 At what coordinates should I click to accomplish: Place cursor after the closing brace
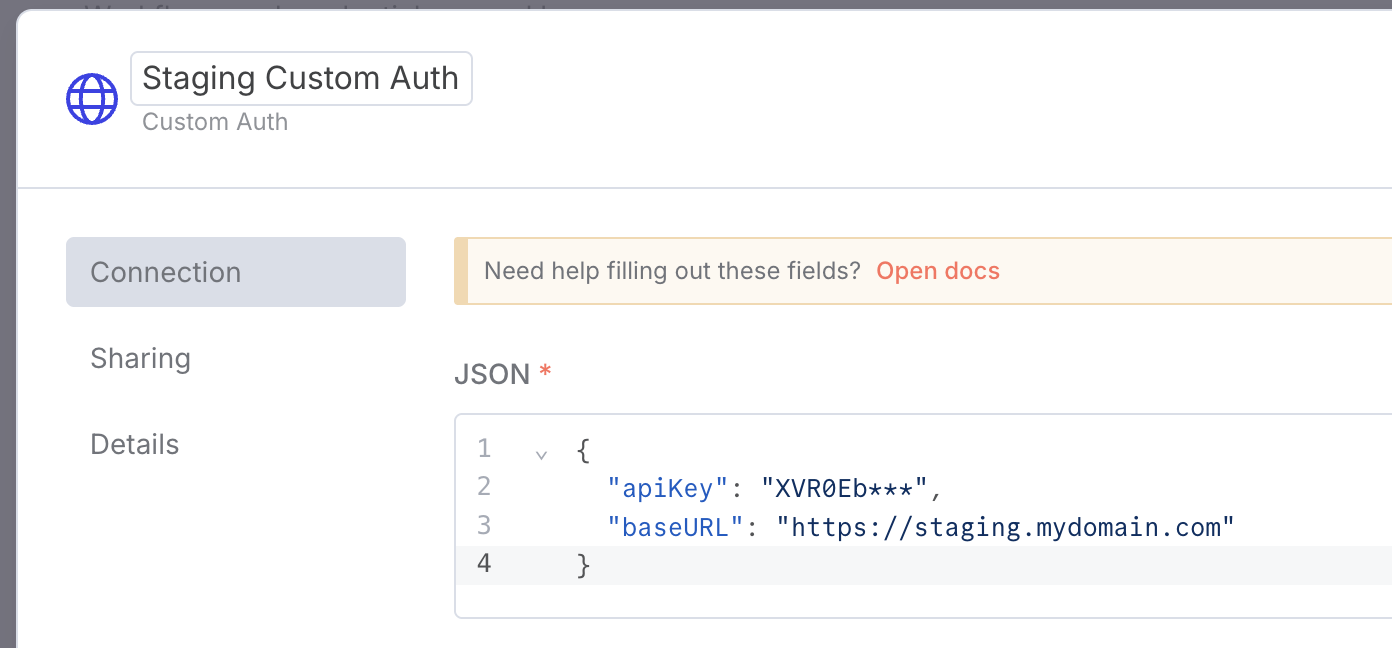(592, 565)
